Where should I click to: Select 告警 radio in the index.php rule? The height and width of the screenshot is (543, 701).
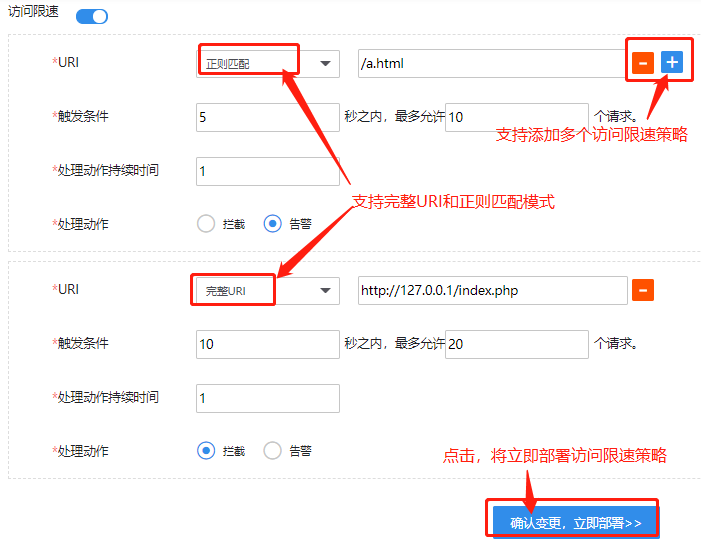click(273, 450)
